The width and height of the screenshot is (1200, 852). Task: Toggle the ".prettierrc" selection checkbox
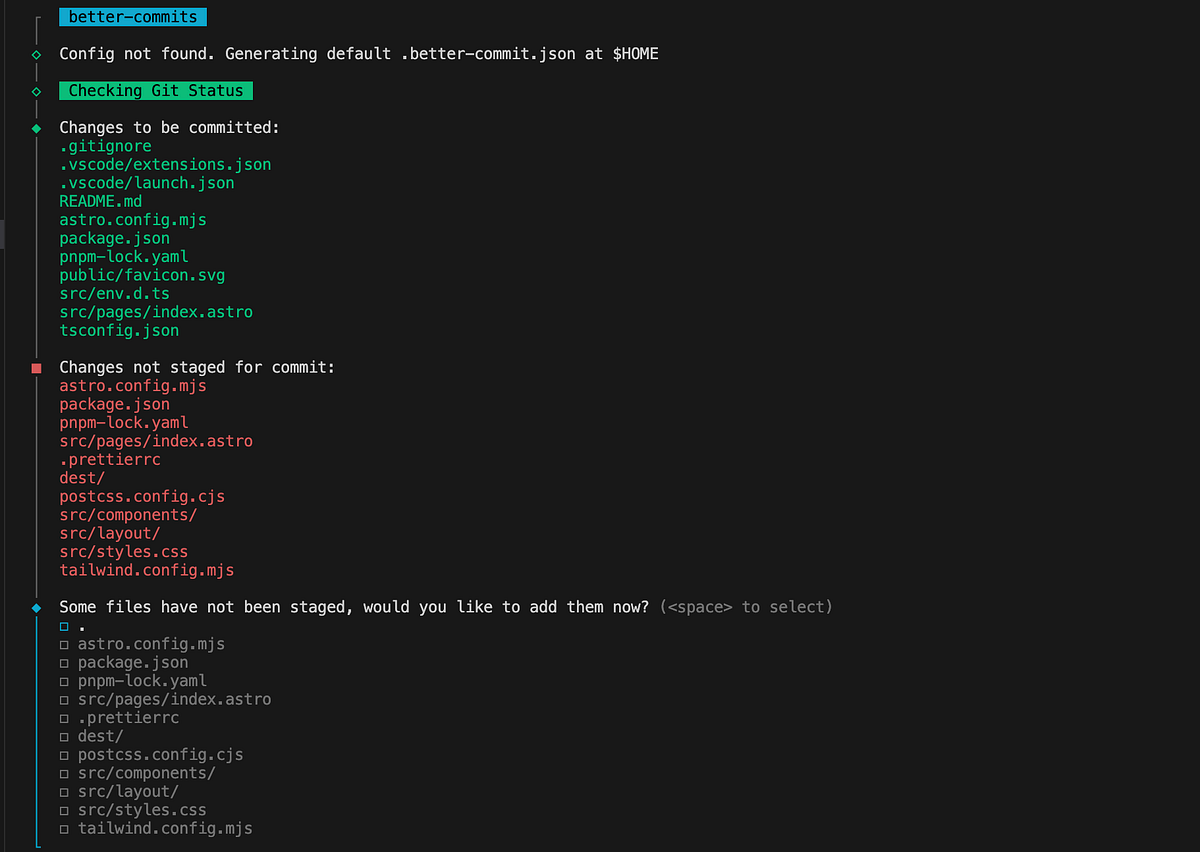pos(64,717)
